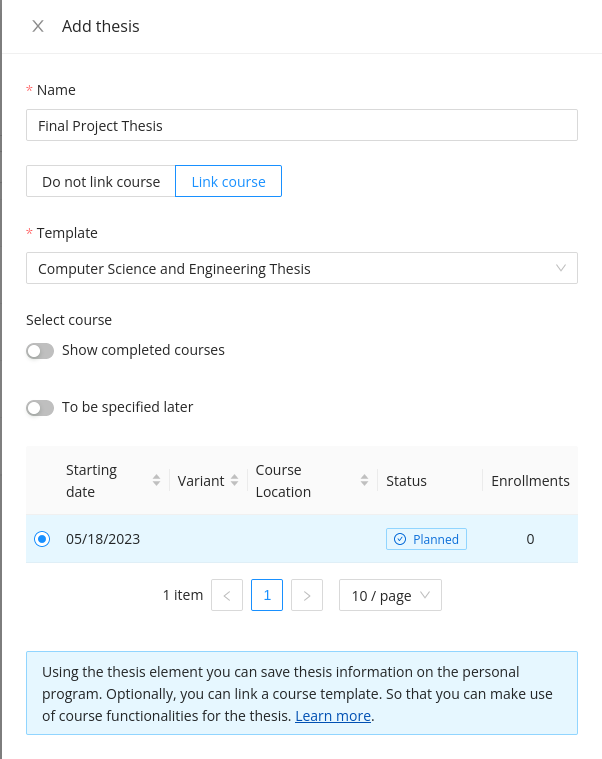Sort by Starting date column

(x=156, y=480)
